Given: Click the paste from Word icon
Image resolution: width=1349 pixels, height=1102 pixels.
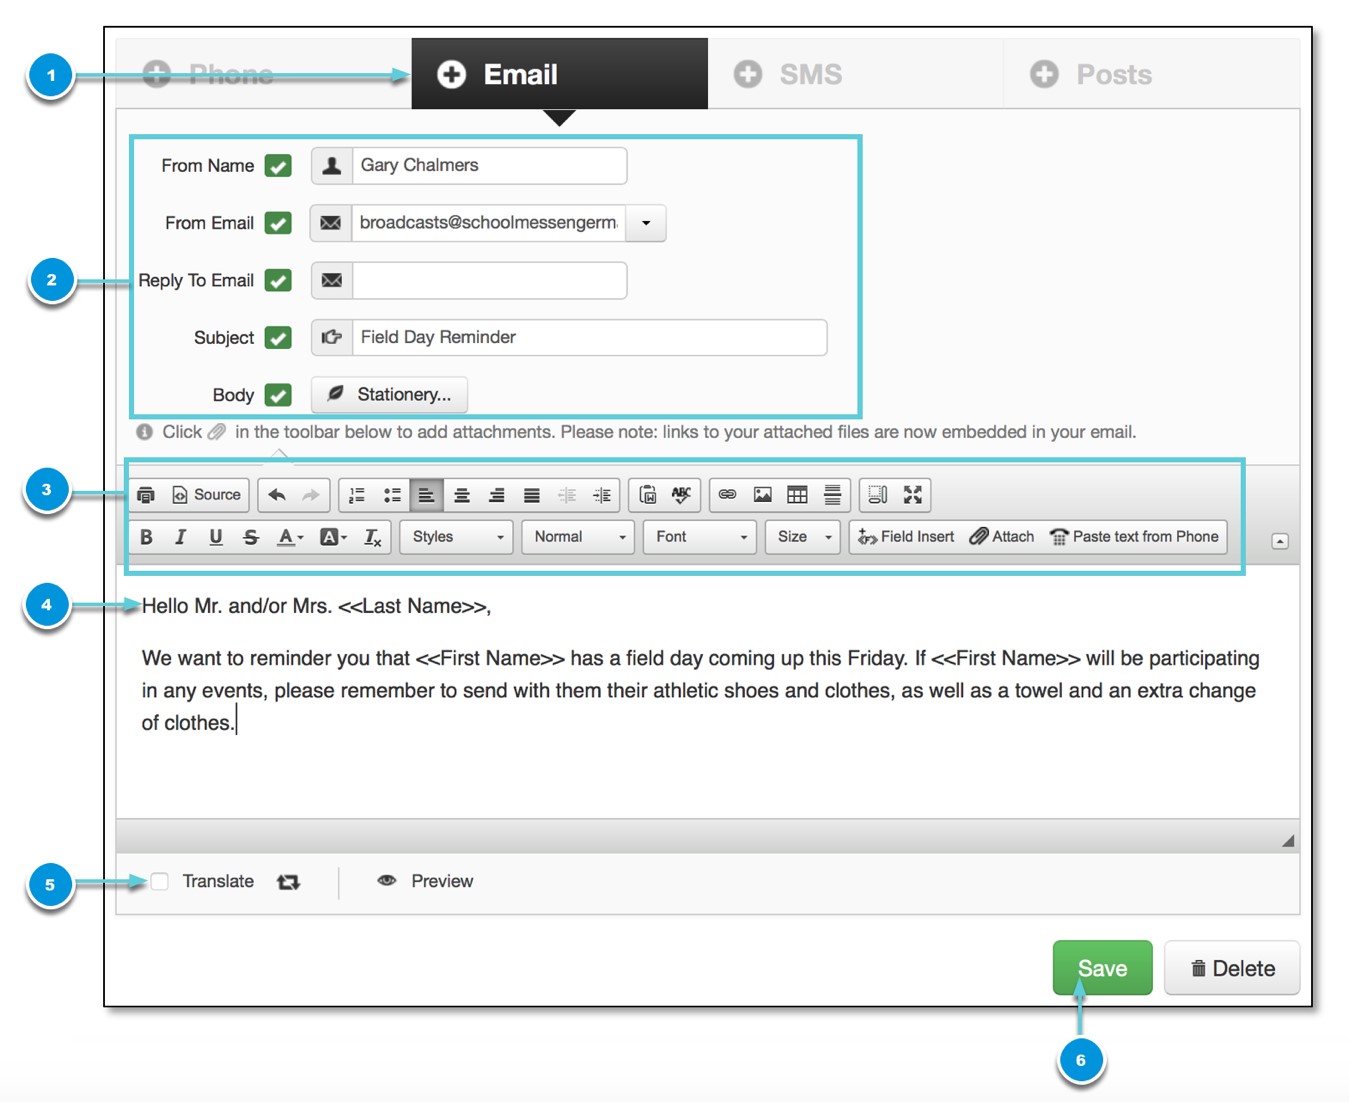Looking at the screenshot, I should 648,494.
